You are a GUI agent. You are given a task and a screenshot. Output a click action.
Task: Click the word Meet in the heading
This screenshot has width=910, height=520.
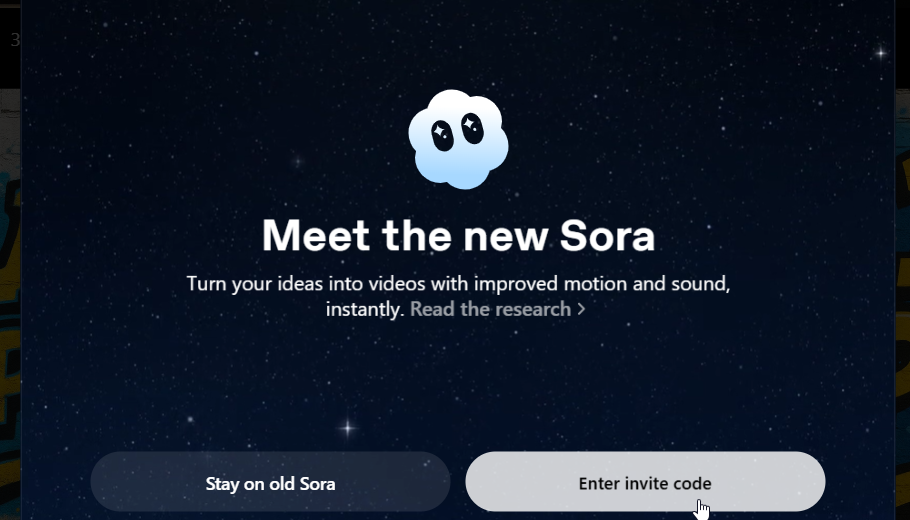click(x=313, y=236)
